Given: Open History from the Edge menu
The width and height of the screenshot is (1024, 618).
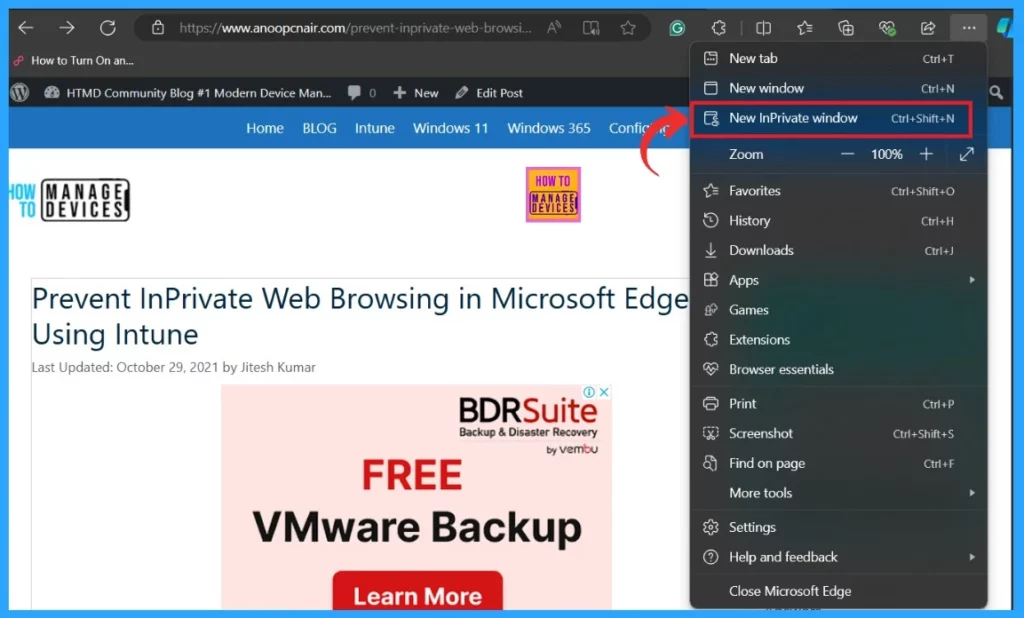Looking at the screenshot, I should coord(839,221).
